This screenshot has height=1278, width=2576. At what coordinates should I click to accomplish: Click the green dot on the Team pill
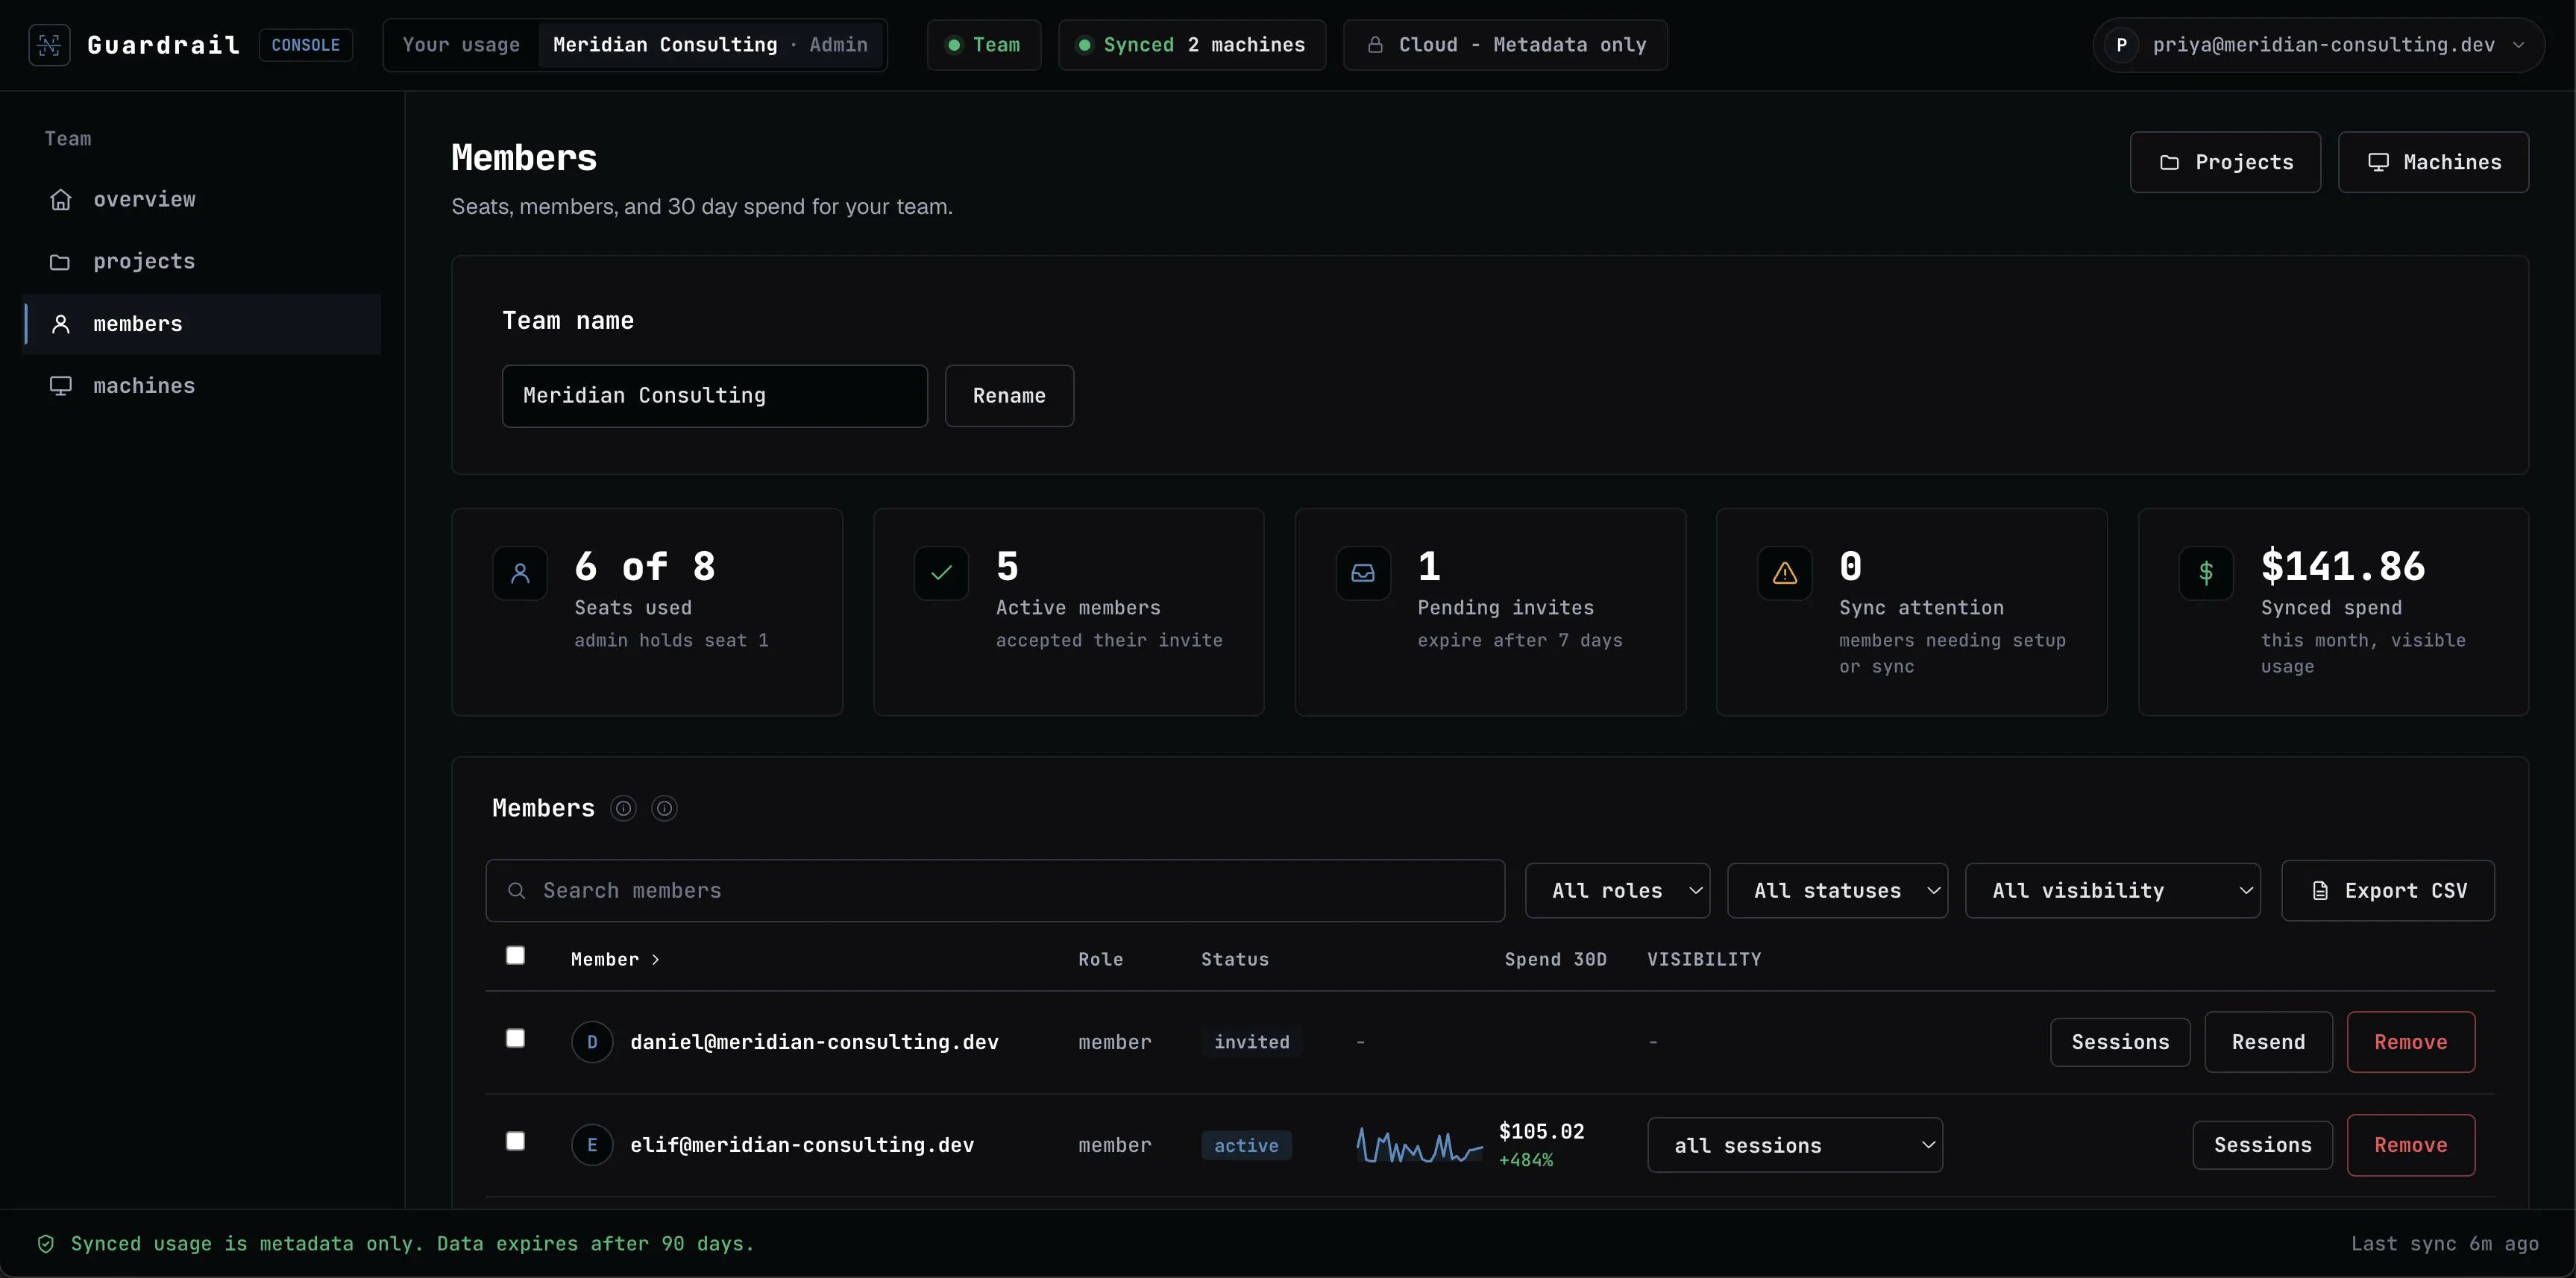click(x=954, y=45)
